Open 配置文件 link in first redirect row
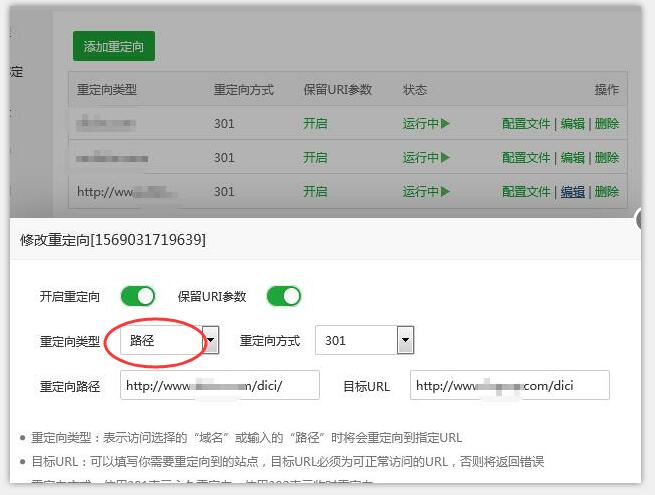 (526, 124)
